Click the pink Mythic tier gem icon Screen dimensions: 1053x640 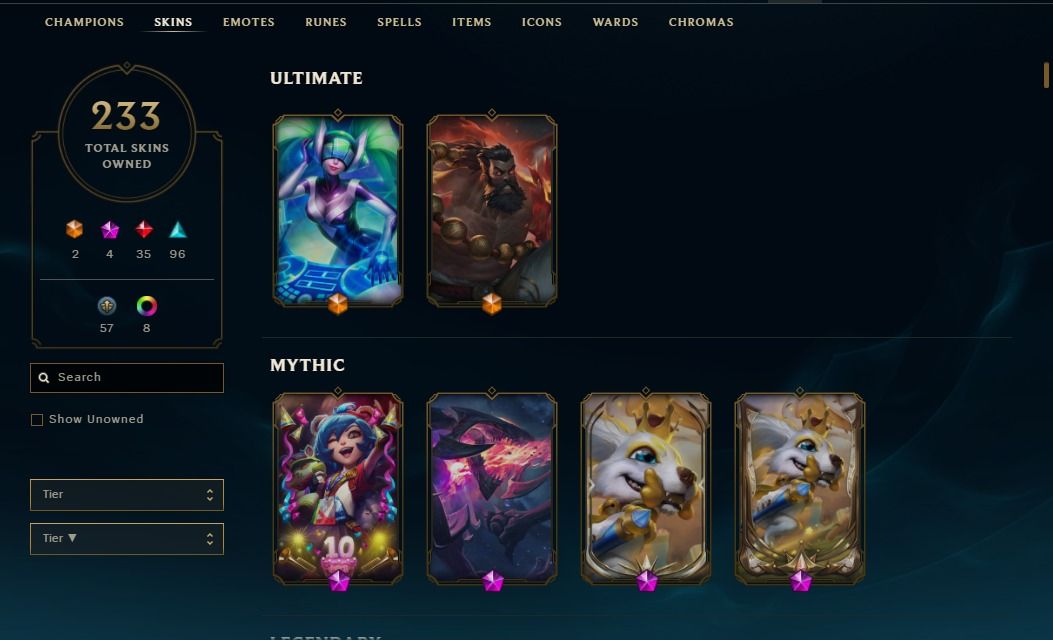[x=109, y=230]
